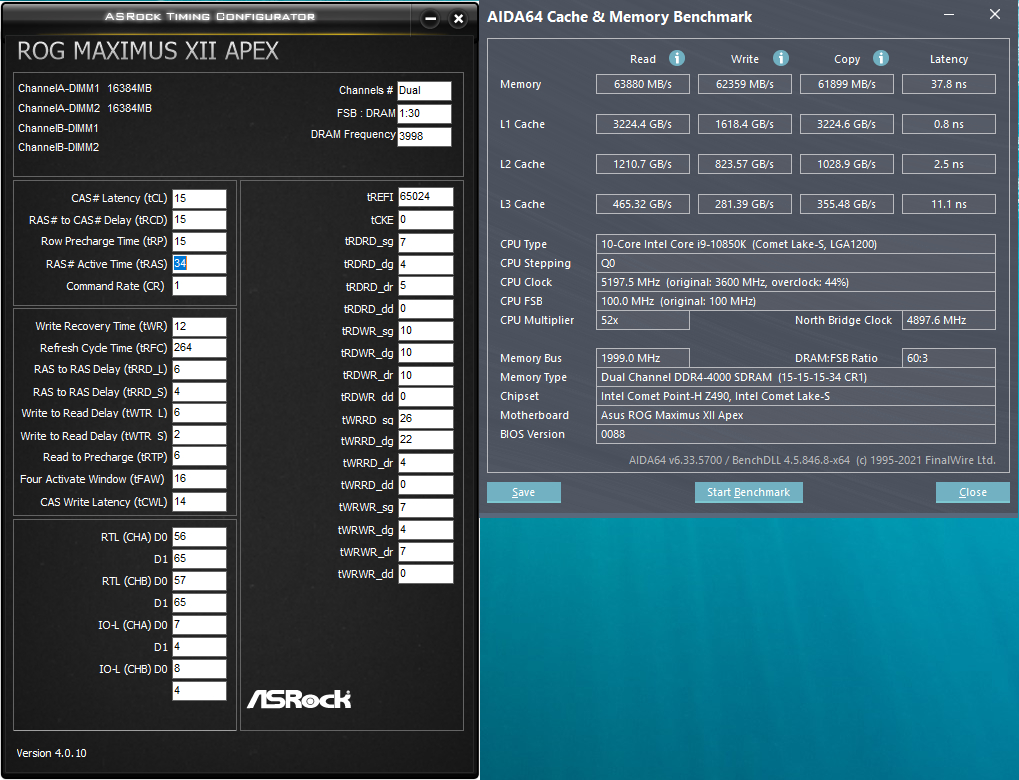This screenshot has height=780, width=1019.
Task: Click the tREFI value field
Action: pyautogui.click(x=425, y=197)
